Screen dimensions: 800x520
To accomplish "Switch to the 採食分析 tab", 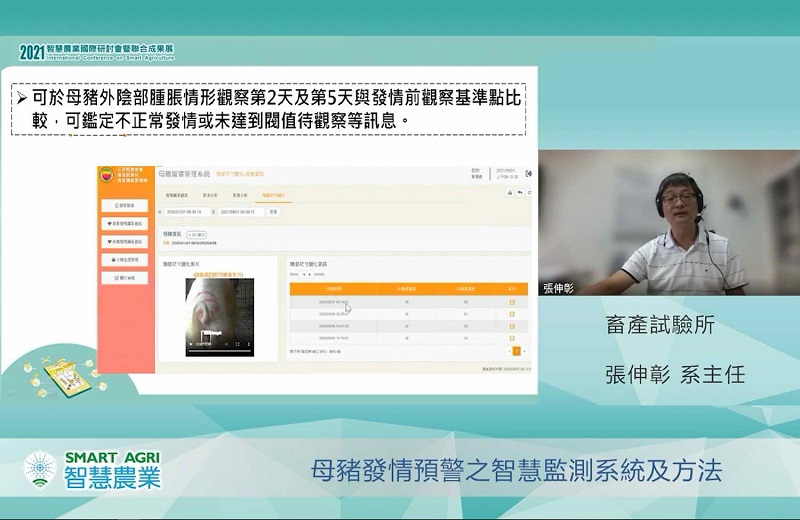I will [240, 195].
